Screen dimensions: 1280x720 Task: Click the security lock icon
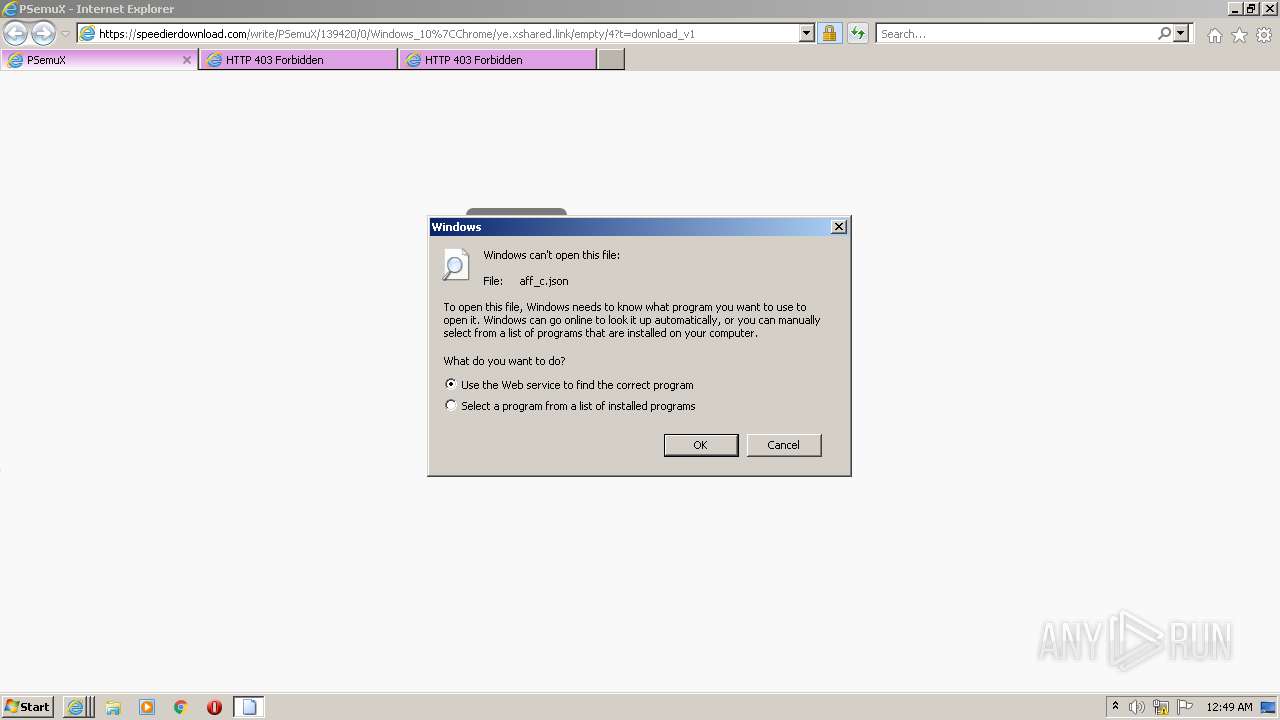click(829, 33)
